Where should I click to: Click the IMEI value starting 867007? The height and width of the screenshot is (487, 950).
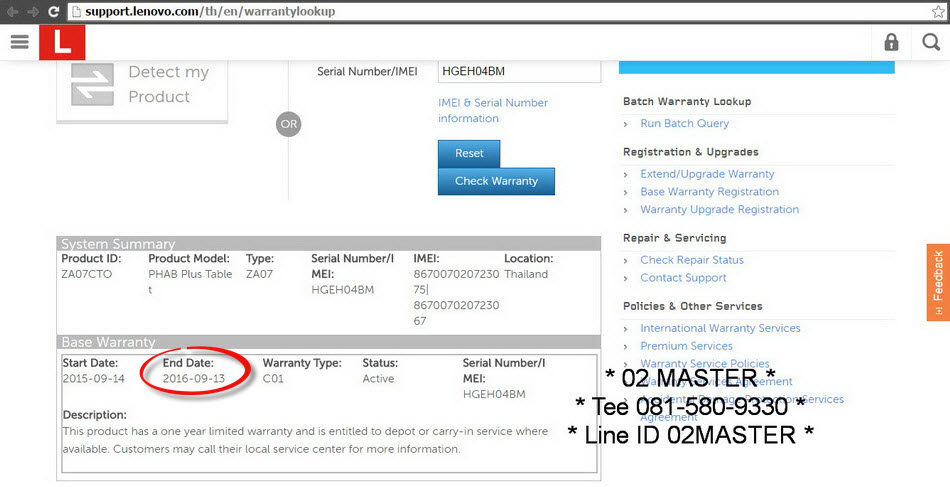pyautogui.click(x=456, y=297)
